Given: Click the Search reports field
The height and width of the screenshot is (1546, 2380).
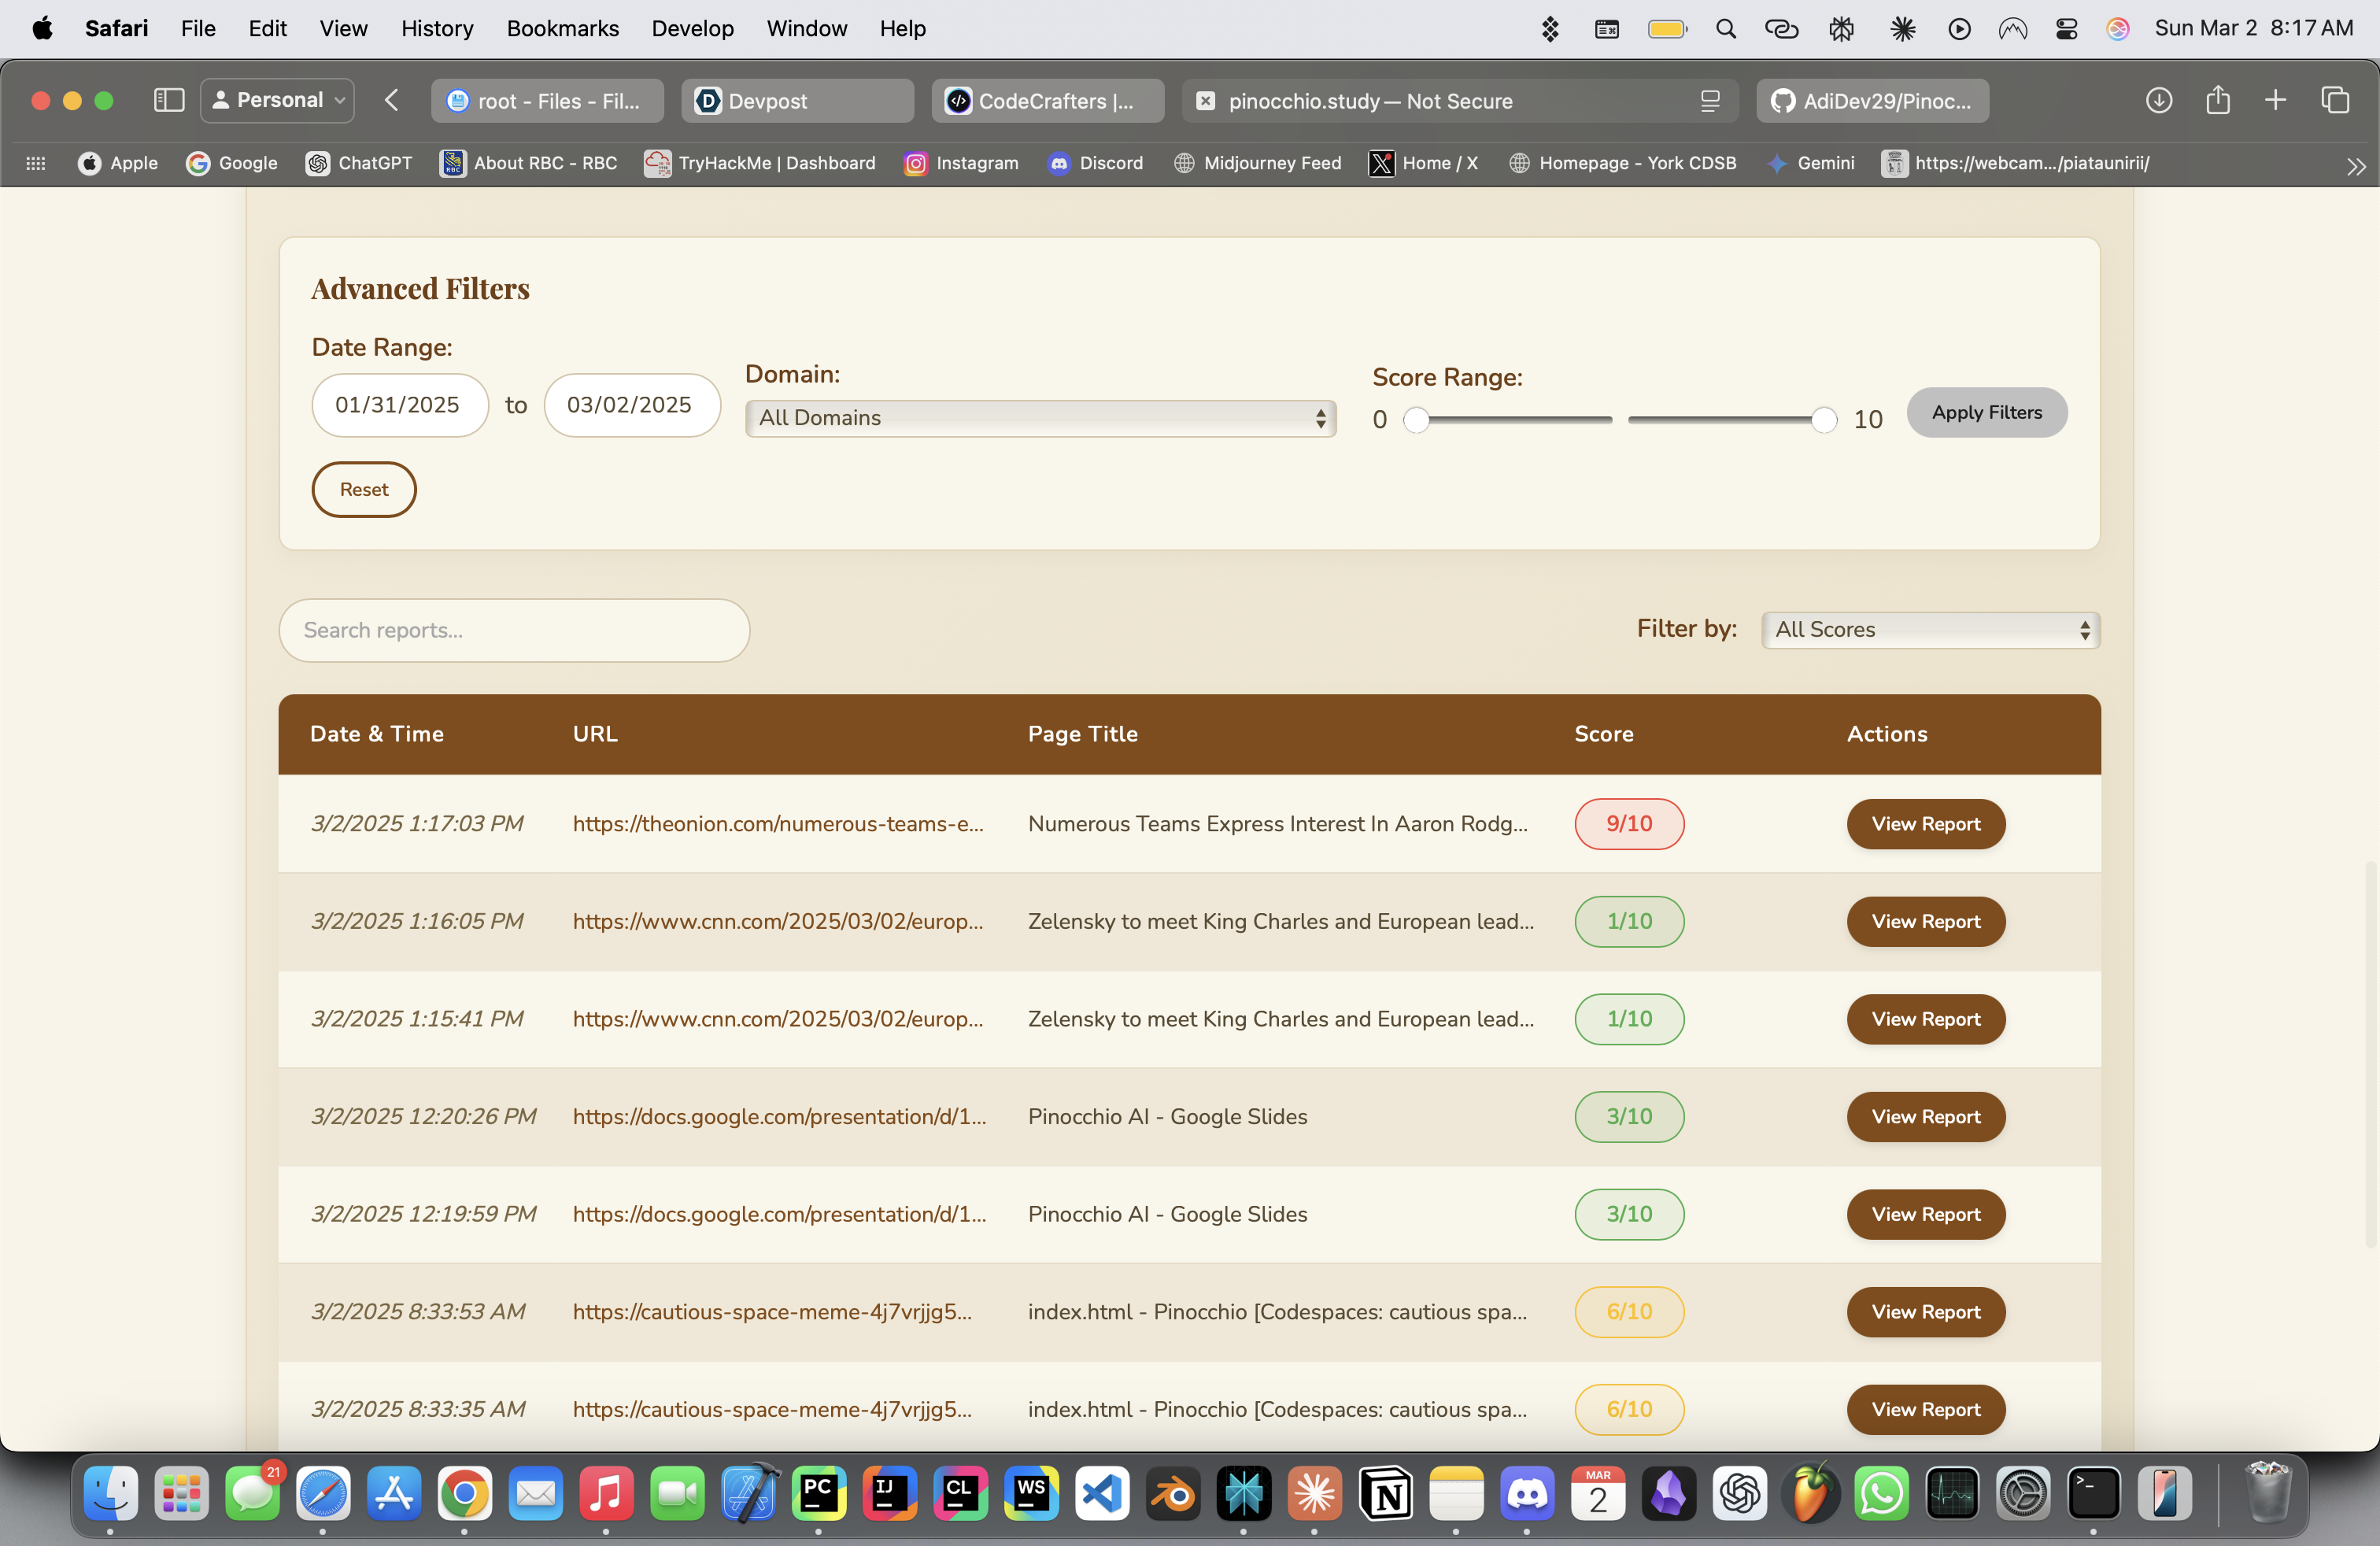Looking at the screenshot, I should tap(513, 629).
